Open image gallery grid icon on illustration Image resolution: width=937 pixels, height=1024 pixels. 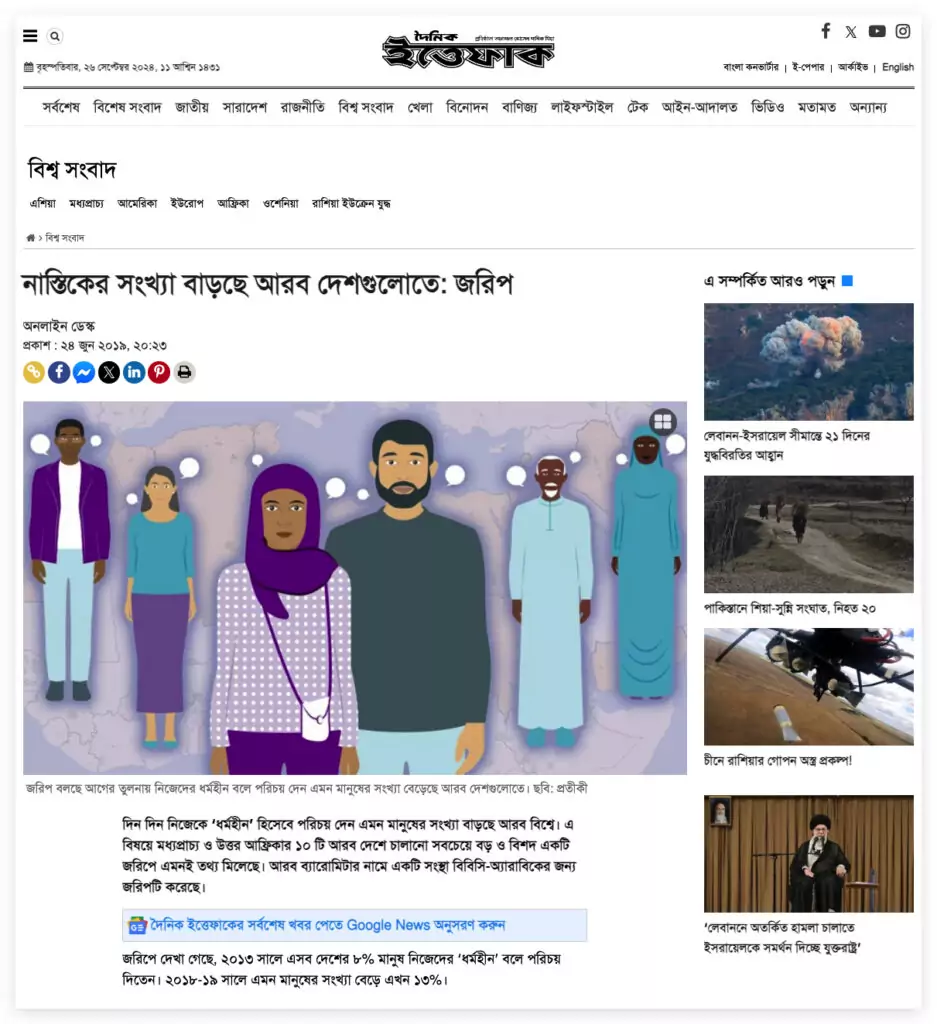coord(663,422)
